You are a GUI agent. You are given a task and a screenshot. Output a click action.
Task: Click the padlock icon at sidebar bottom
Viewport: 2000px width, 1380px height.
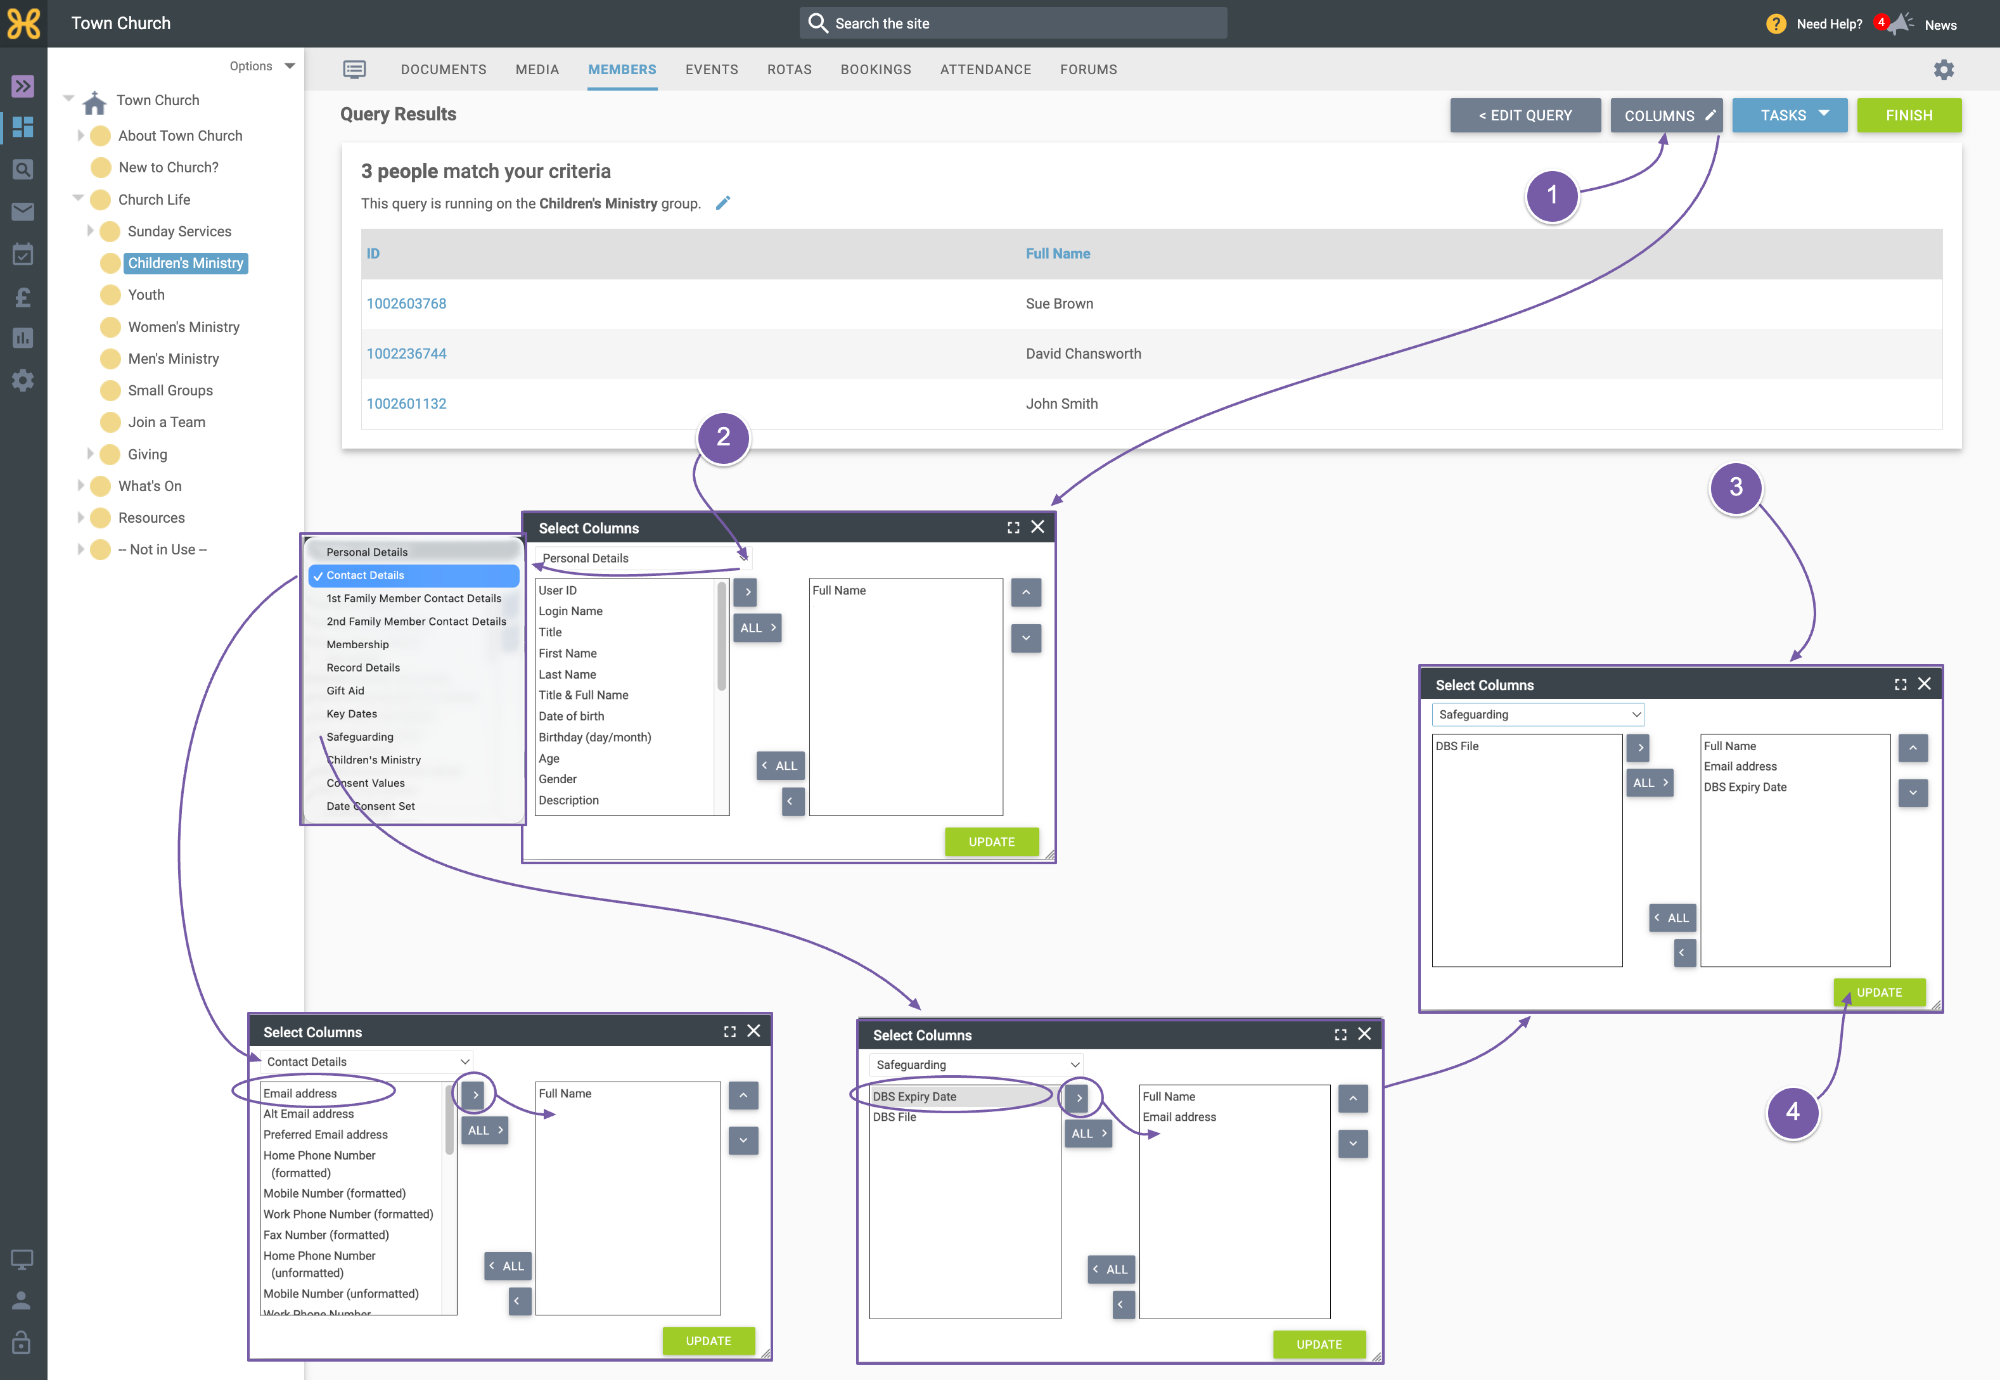pos(21,1342)
